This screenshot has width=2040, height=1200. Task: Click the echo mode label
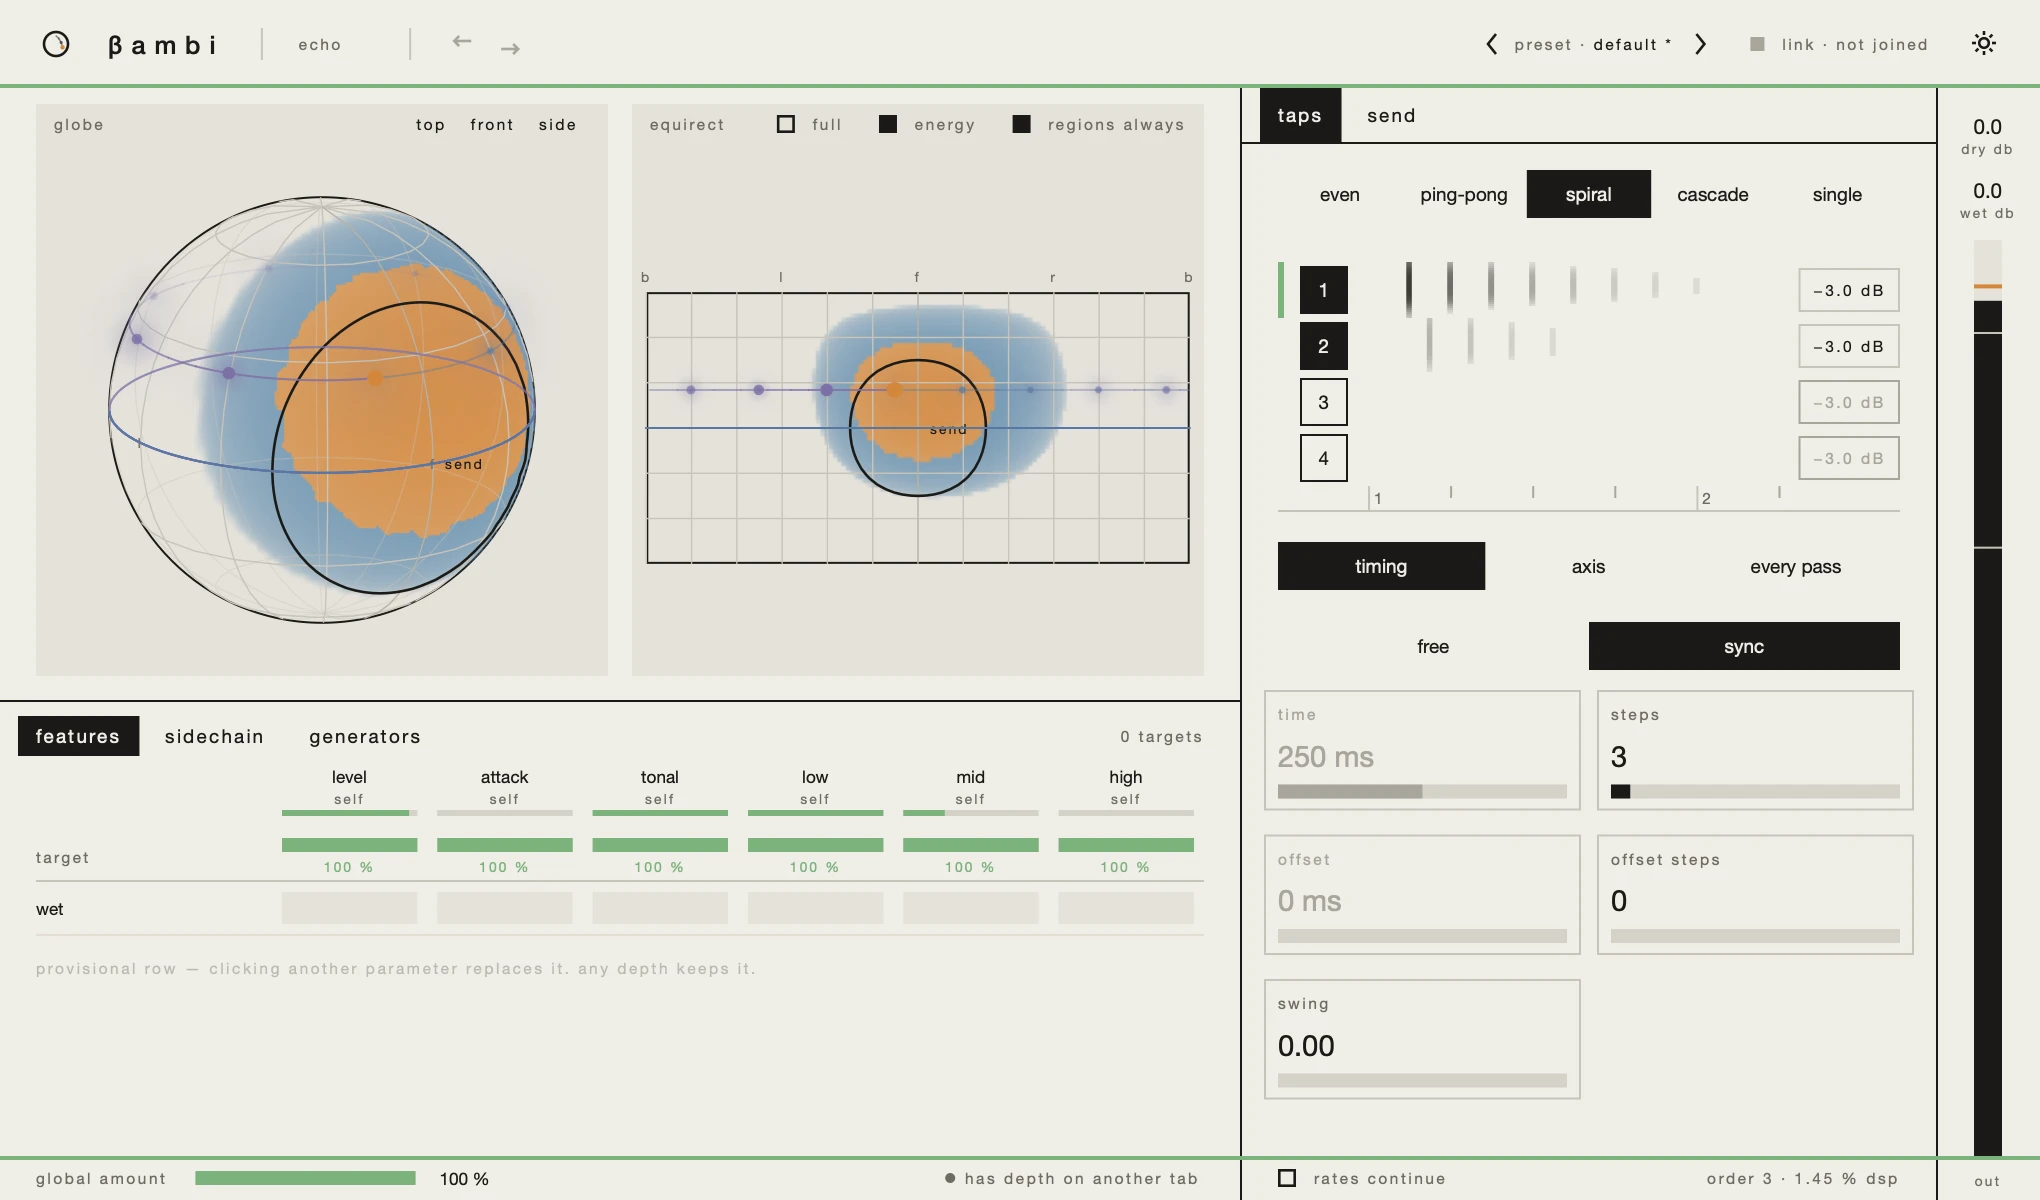(319, 44)
